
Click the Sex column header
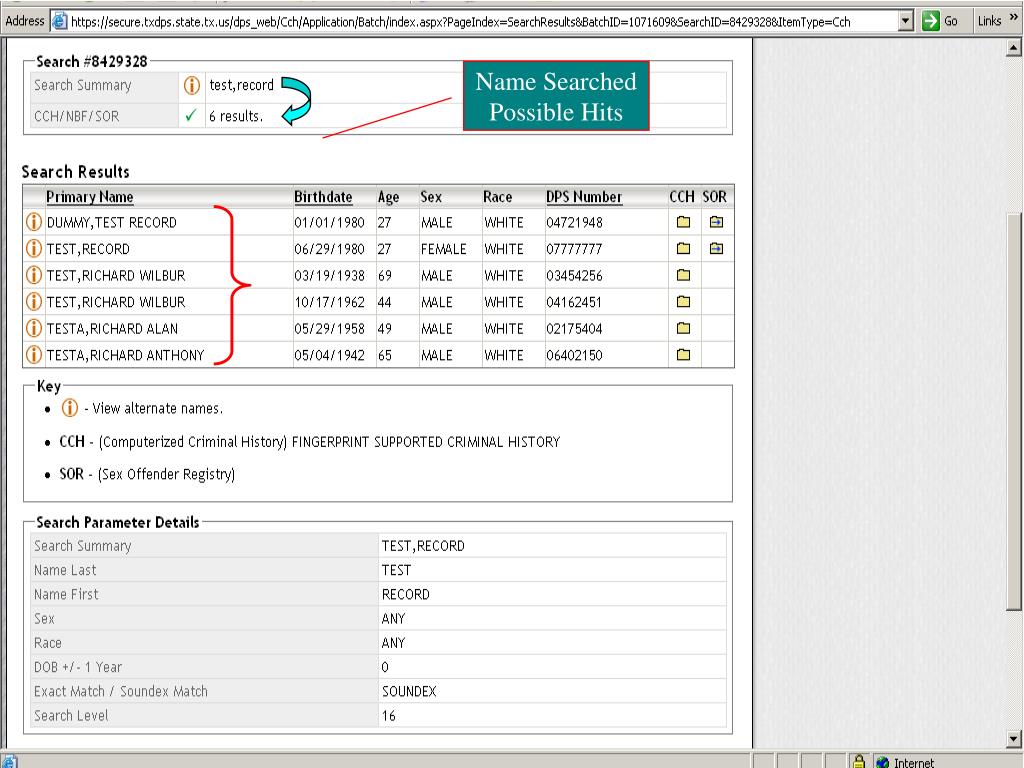coord(431,197)
